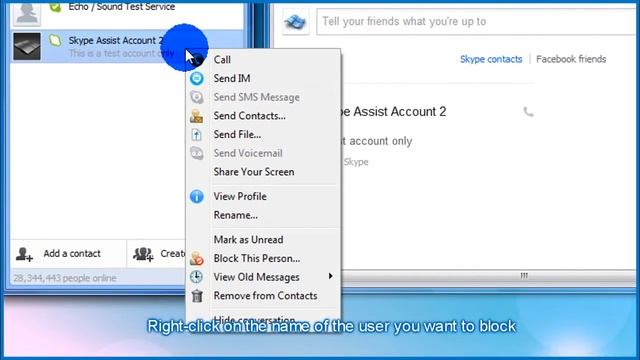Image resolution: width=640 pixels, height=360 pixels.
Task: Click the Skype home cloud icon
Action: click(x=295, y=21)
